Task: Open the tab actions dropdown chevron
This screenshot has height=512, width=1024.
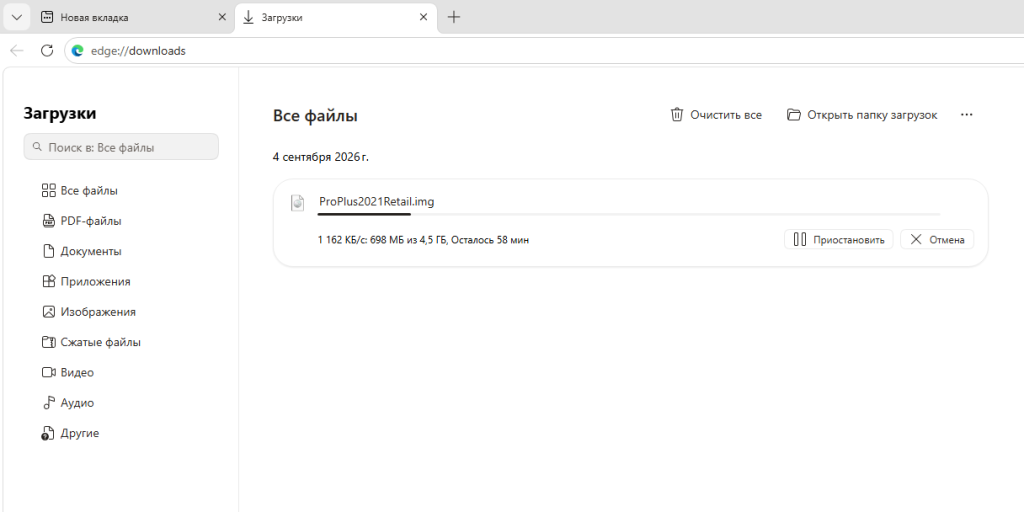Action: click(17, 18)
